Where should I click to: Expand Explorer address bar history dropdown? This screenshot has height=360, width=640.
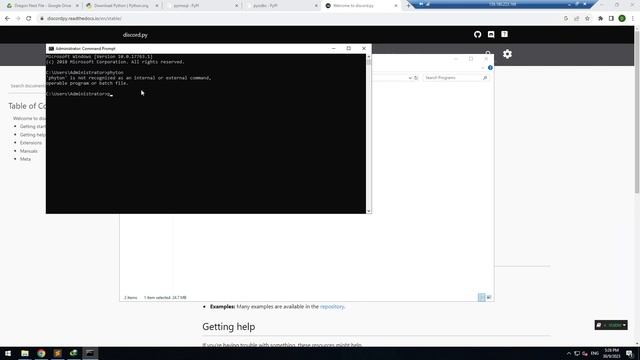point(410,78)
